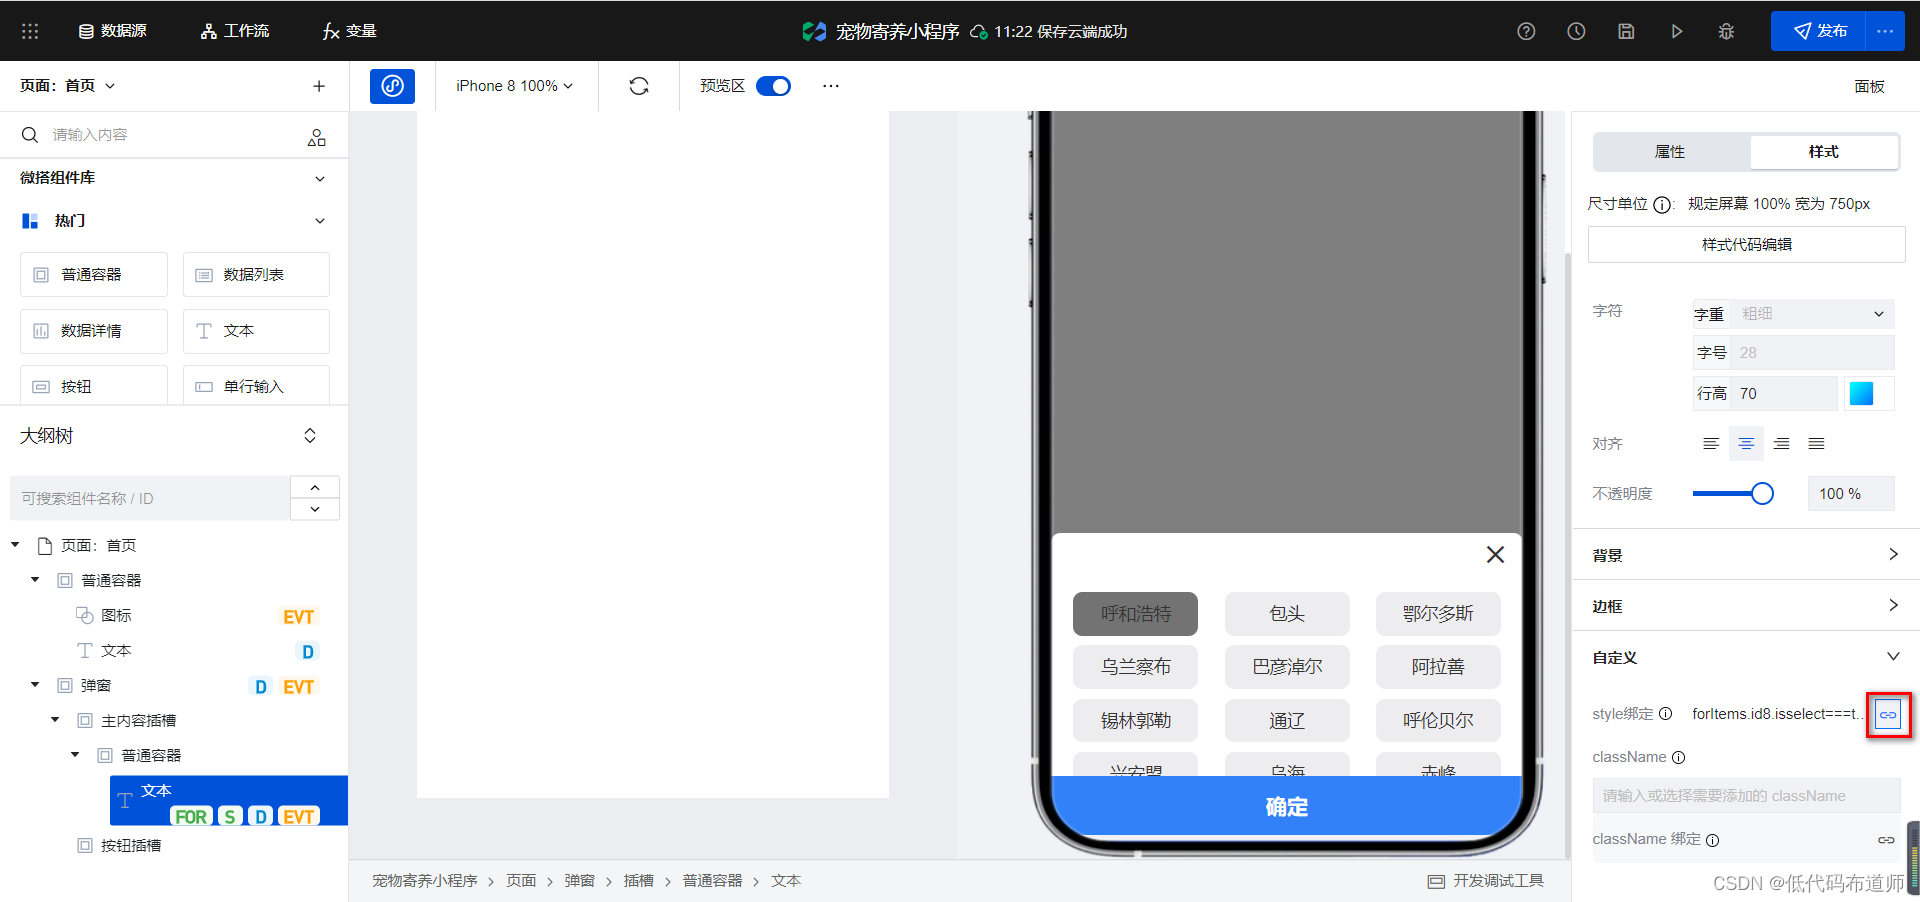
Task: Set text alignment to left
Action: (x=1711, y=444)
